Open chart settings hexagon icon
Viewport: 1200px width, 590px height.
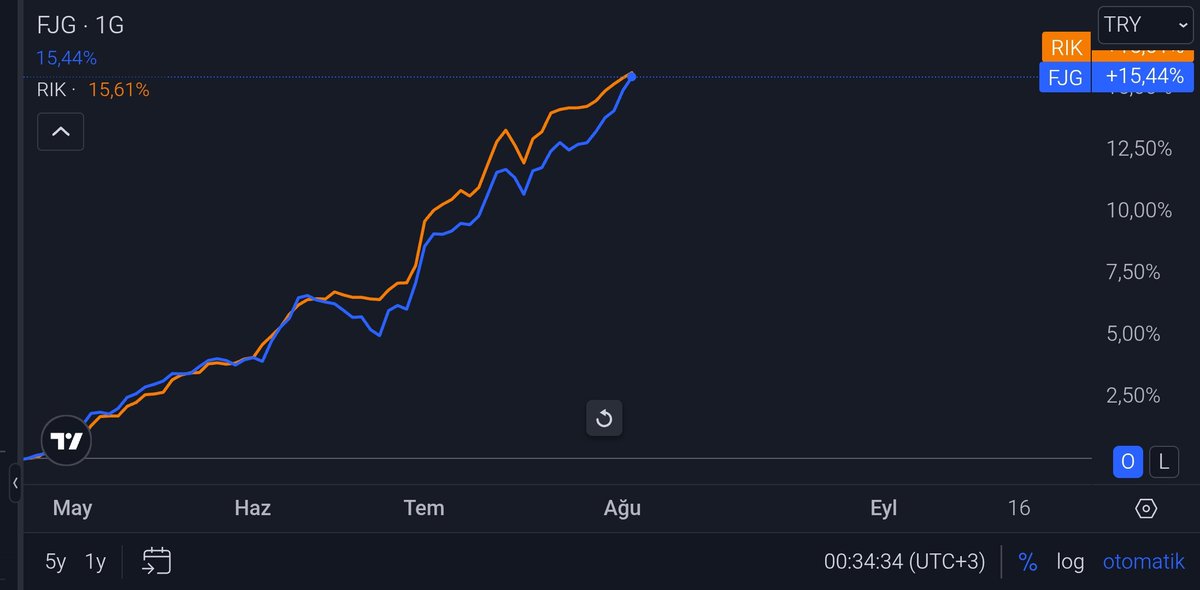click(x=1146, y=508)
